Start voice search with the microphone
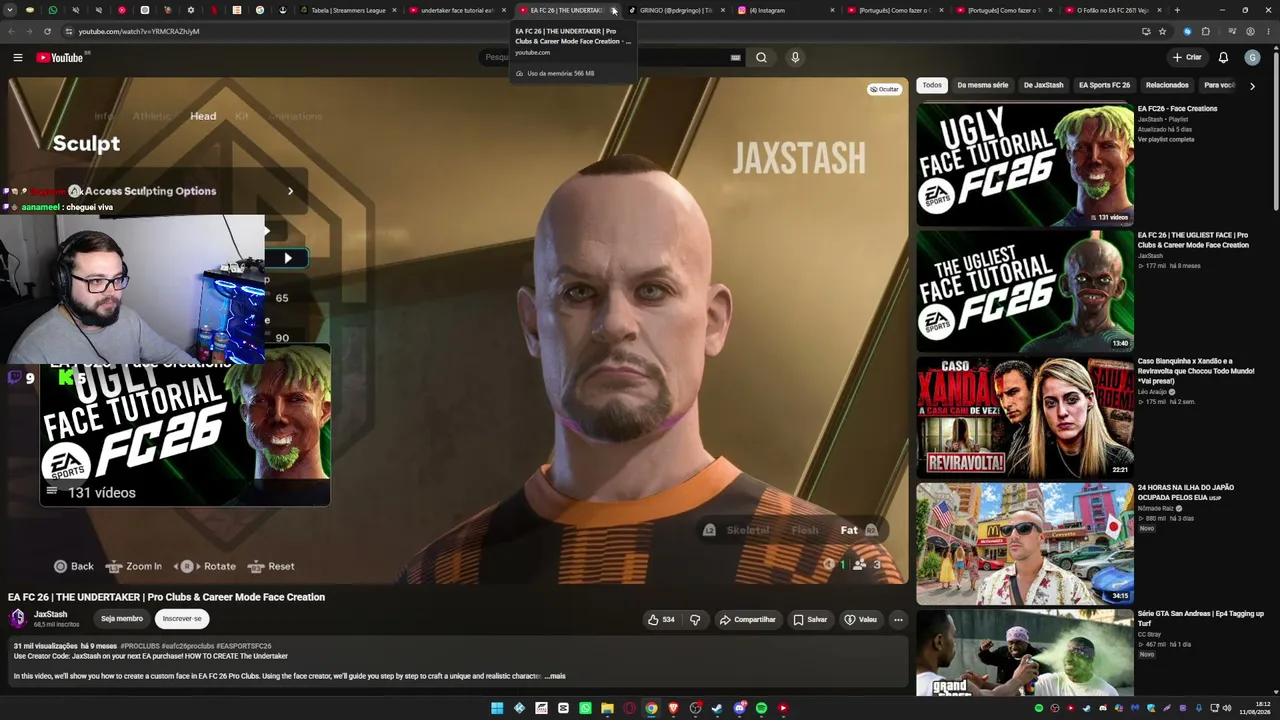1280x720 pixels. point(795,57)
